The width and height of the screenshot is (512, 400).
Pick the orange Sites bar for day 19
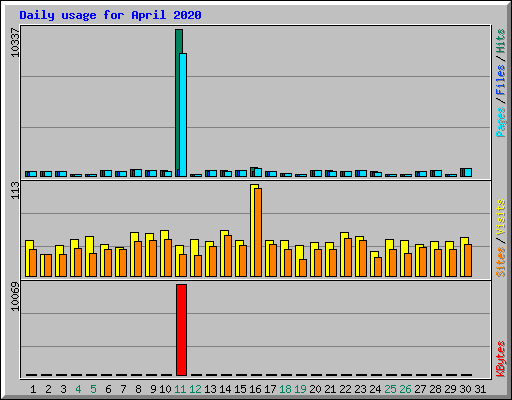point(303,268)
